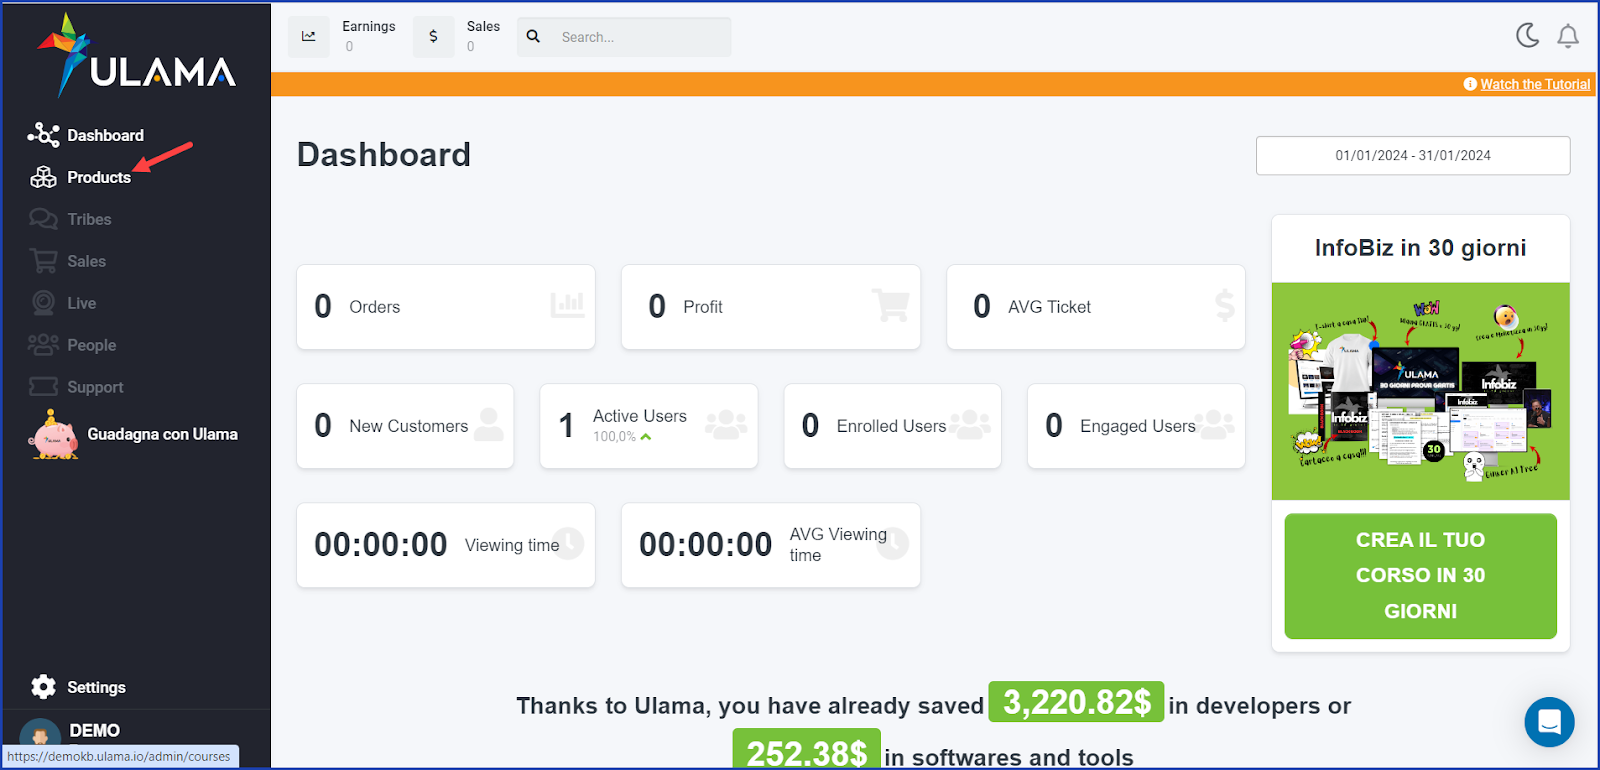The image size is (1600, 770).
Task: Open the chat support widget
Action: (x=1549, y=721)
